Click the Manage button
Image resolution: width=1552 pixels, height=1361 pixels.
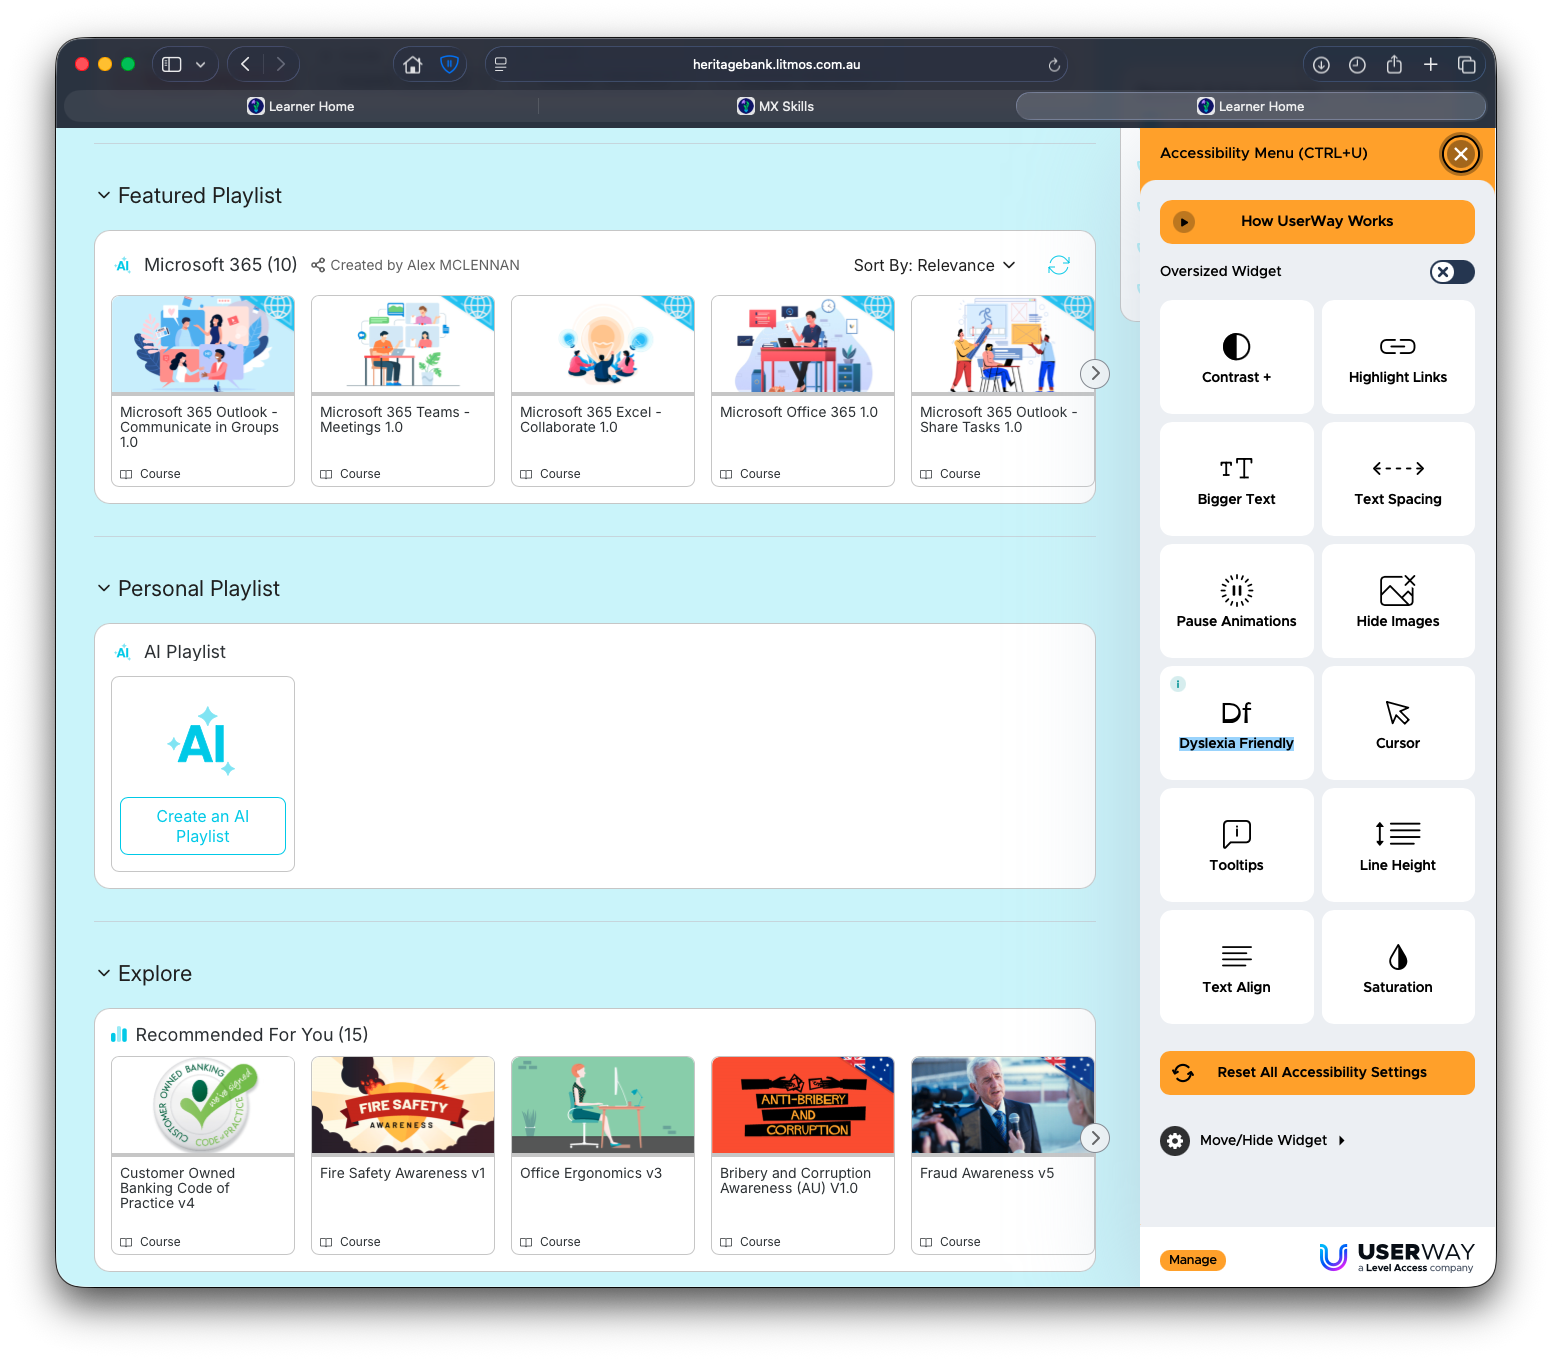pyautogui.click(x=1193, y=1260)
